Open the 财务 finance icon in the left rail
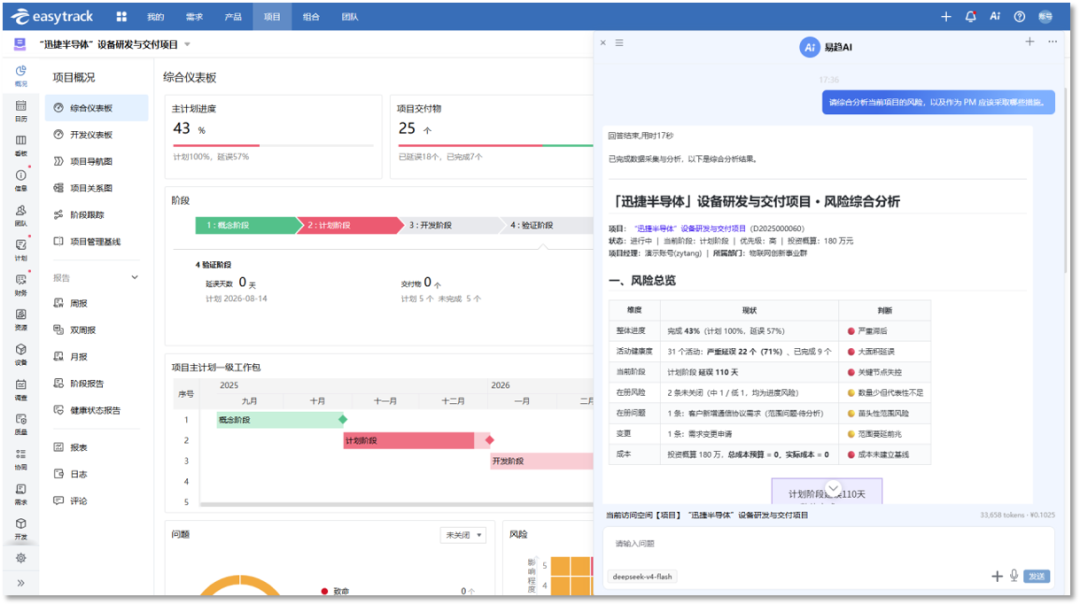This screenshot has height=605, width=1080. (21, 285)
